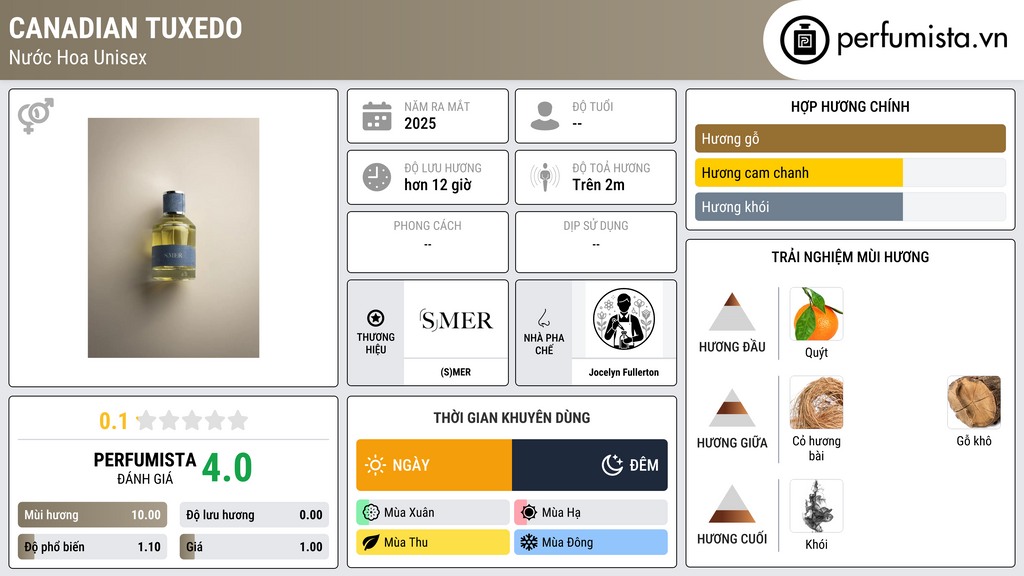Click the Trải nghiệm mùi hương heading
Viewport: 1024px width, 576px height.
[850, 257]
